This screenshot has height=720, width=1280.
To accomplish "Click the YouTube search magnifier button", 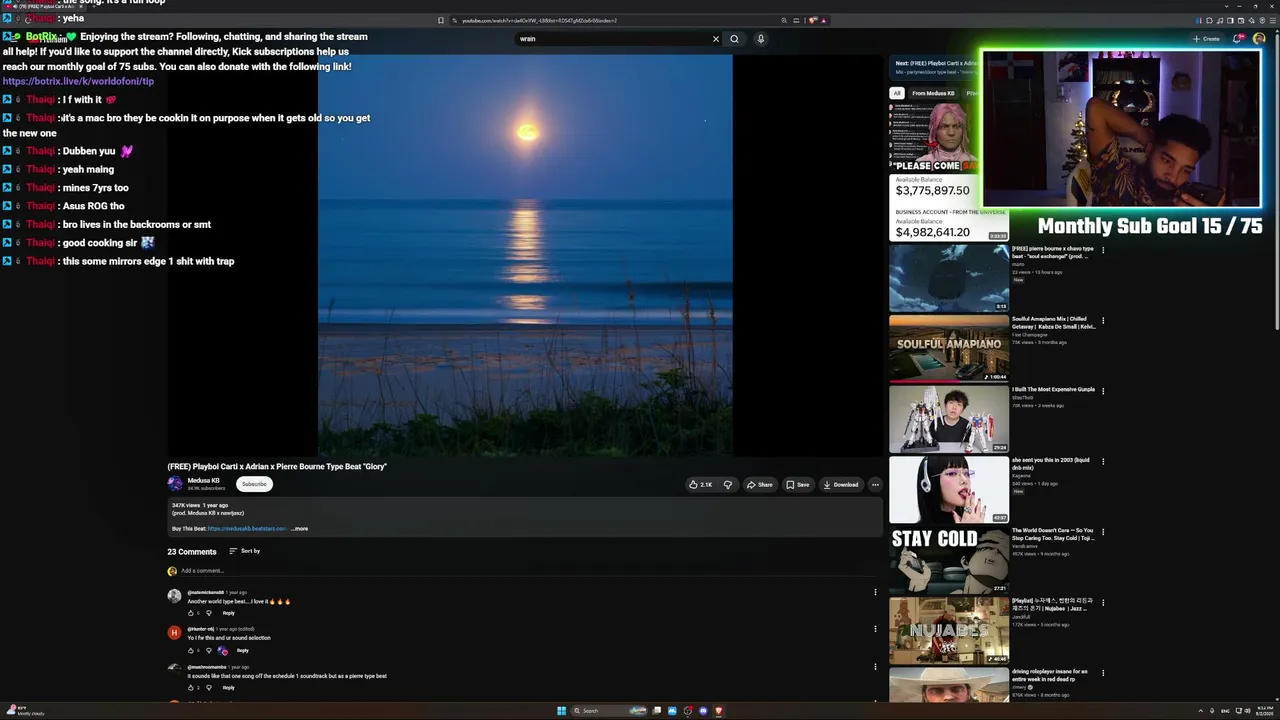I will point(734,39).
